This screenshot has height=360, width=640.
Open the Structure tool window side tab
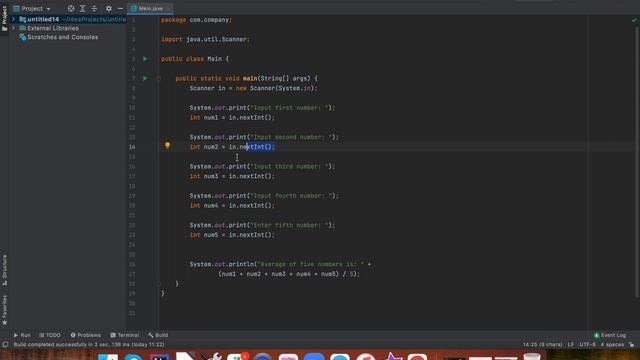(x=4, y=270)
